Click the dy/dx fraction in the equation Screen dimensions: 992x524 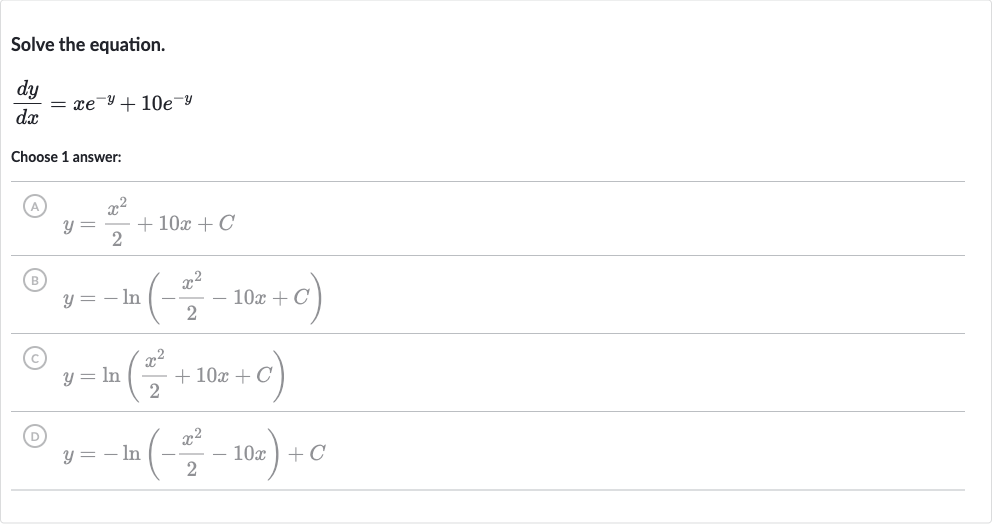coord(27,103)
